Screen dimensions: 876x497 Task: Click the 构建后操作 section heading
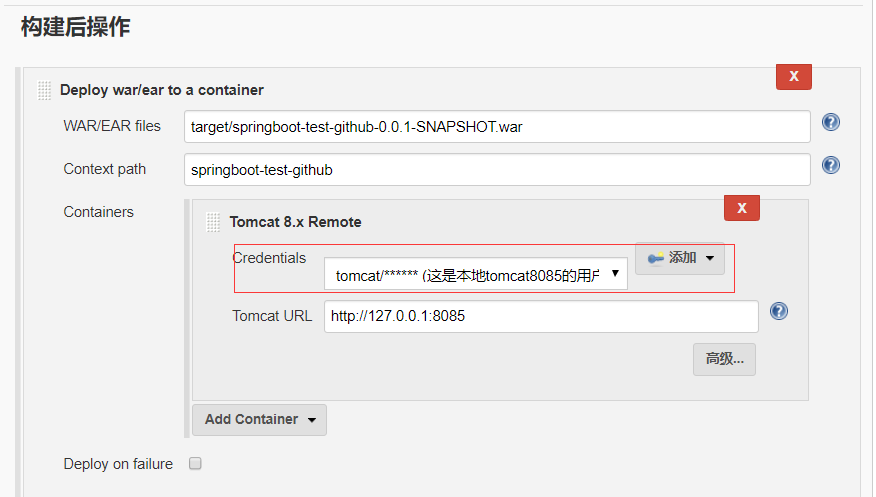[75, 27]
